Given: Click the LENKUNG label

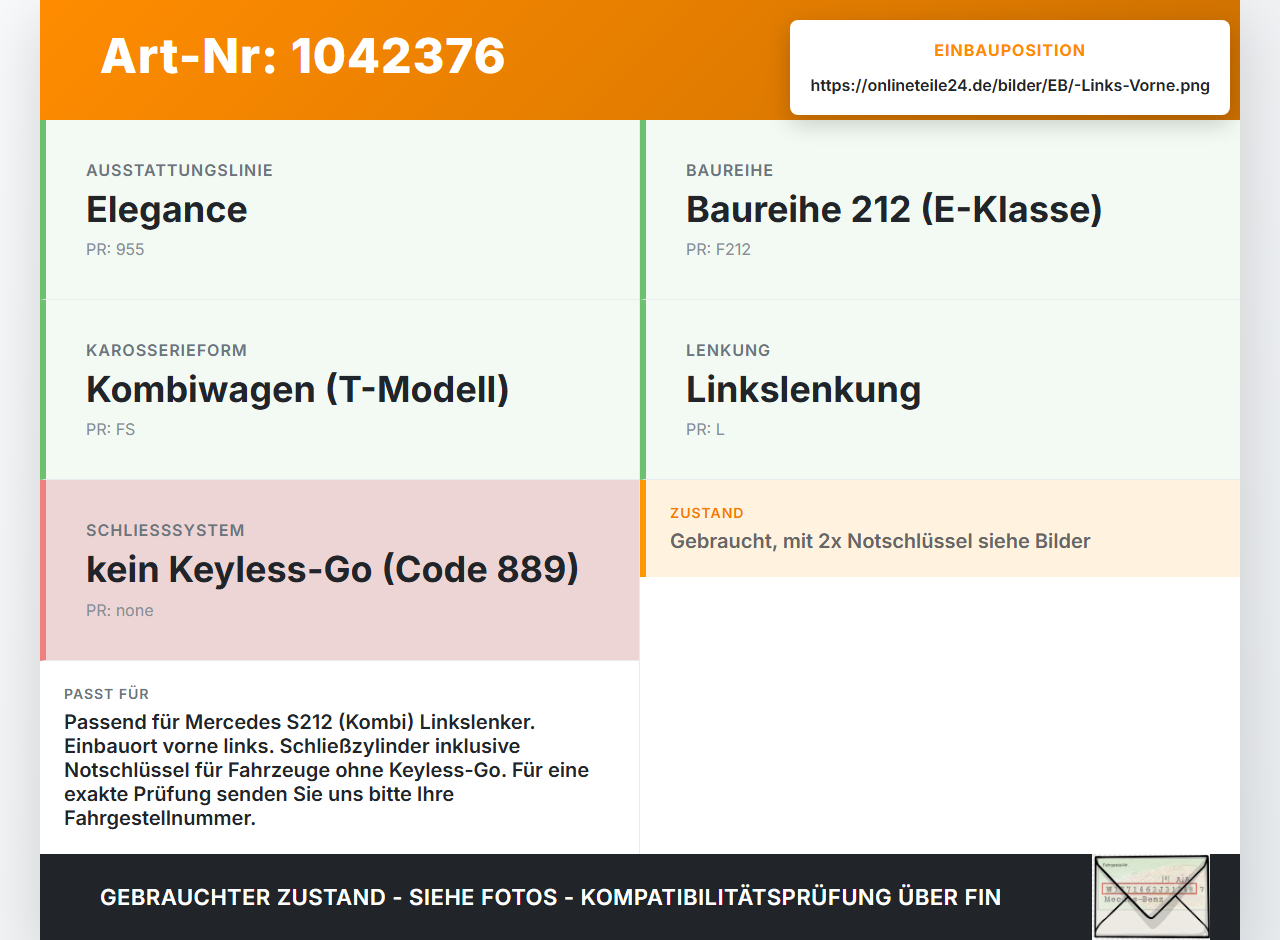Looking at the screenshot, I should coord(728,350).
